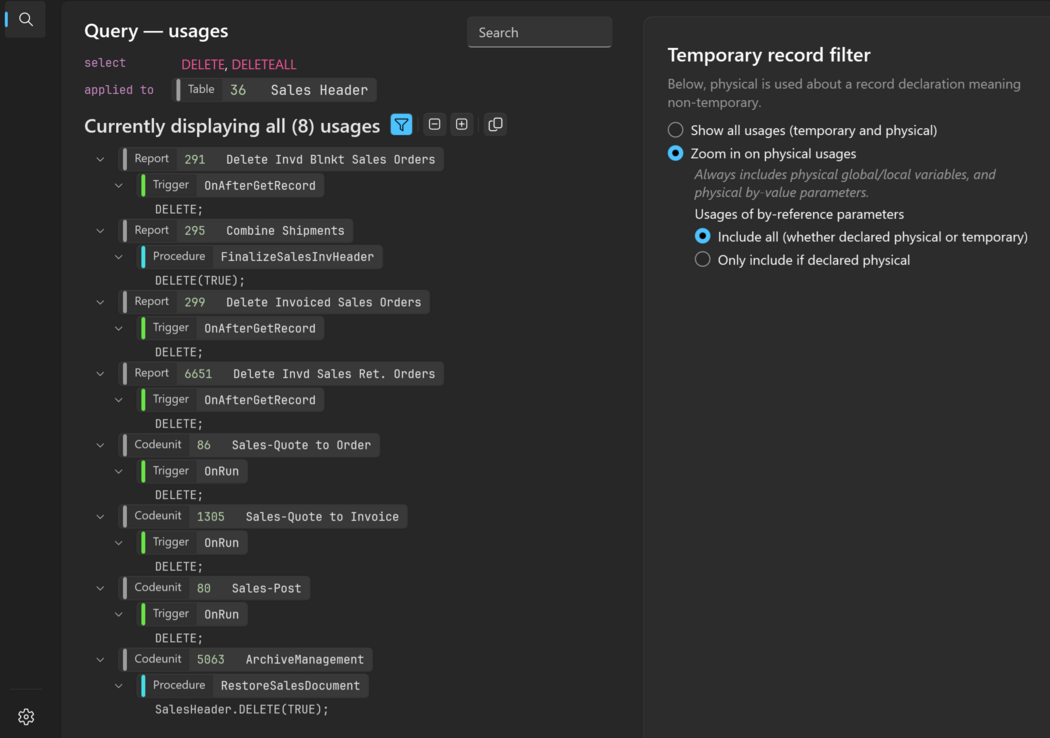Collapse Report 295 Combine Shipments node
1050x738 pixels.
[x=100, y=231]
